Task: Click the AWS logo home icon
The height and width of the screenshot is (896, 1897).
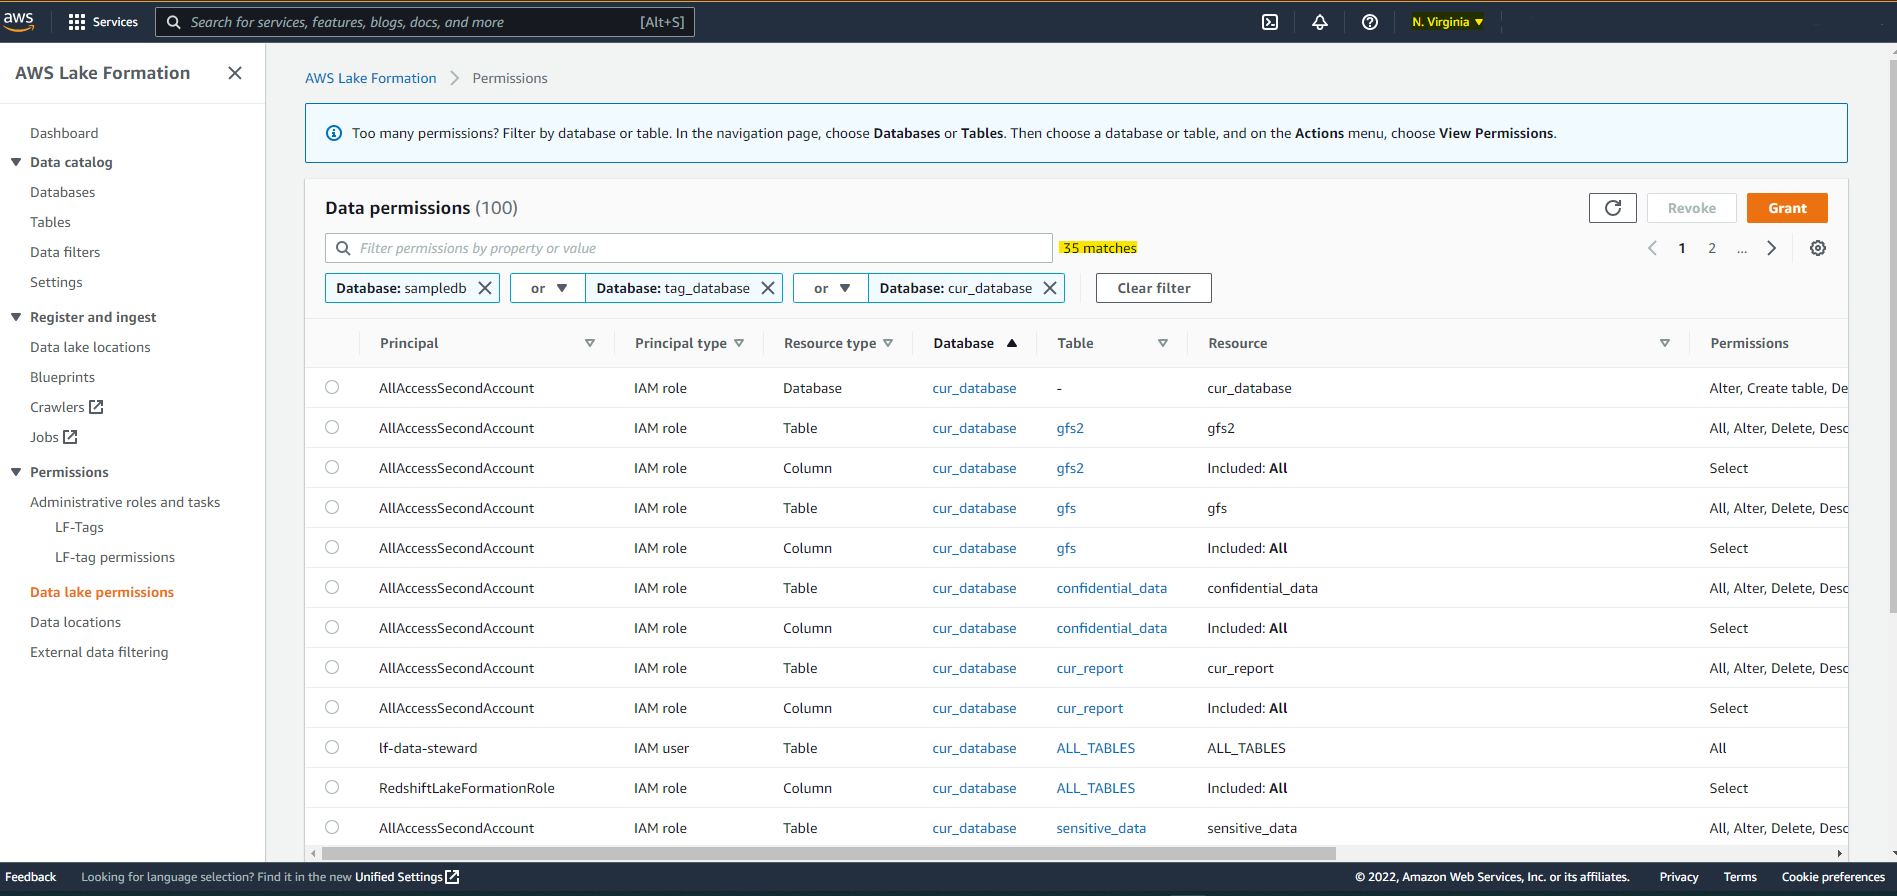Action: pos(18,21)
